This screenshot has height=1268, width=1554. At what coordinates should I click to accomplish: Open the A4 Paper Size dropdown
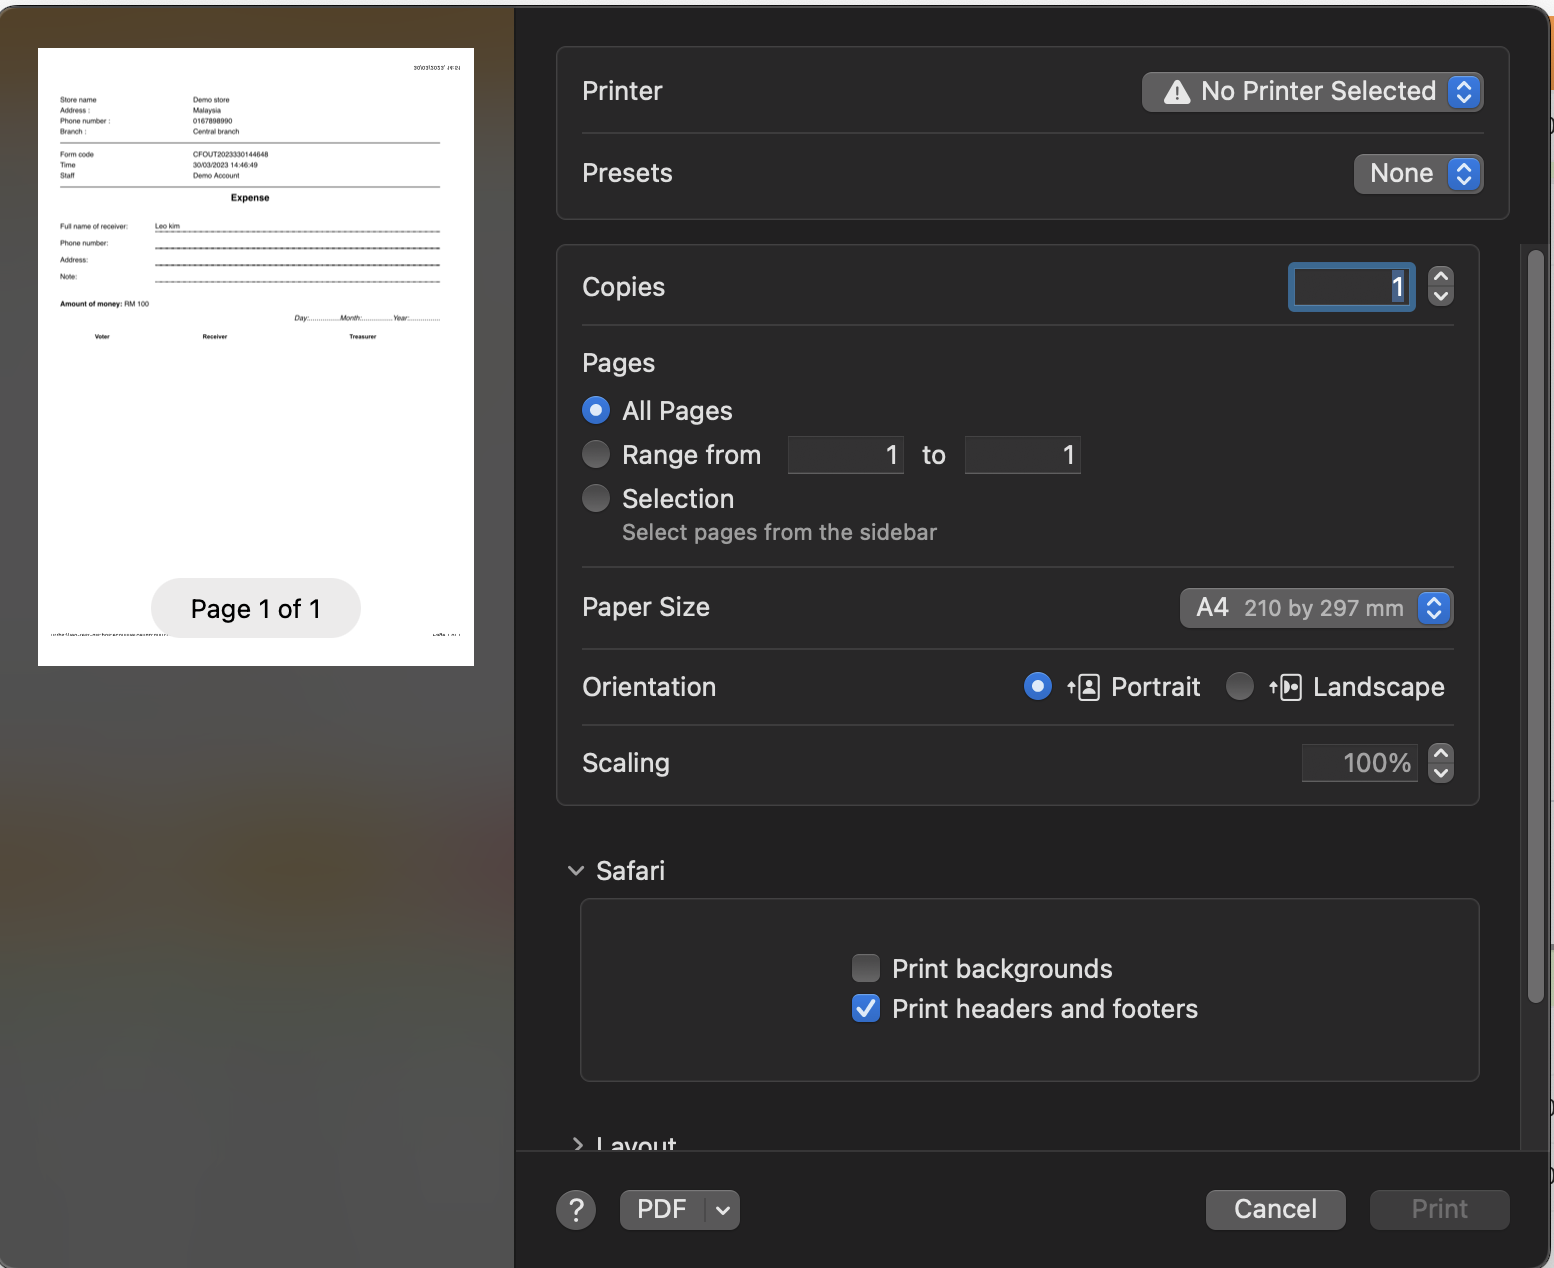click(x=1316, y=608)
